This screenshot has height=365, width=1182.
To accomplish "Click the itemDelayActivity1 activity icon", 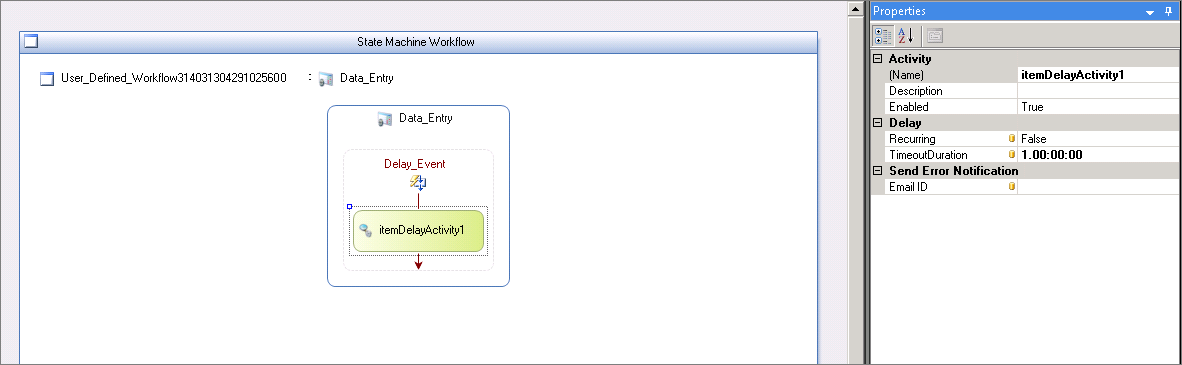I will click(366, 230).
